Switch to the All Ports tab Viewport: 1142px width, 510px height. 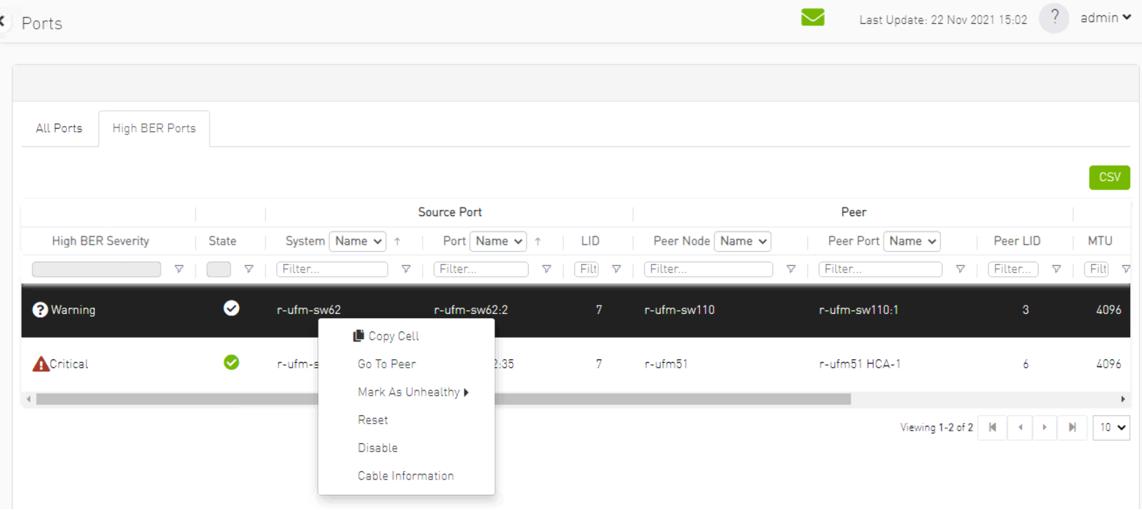(x=59, y=128)
